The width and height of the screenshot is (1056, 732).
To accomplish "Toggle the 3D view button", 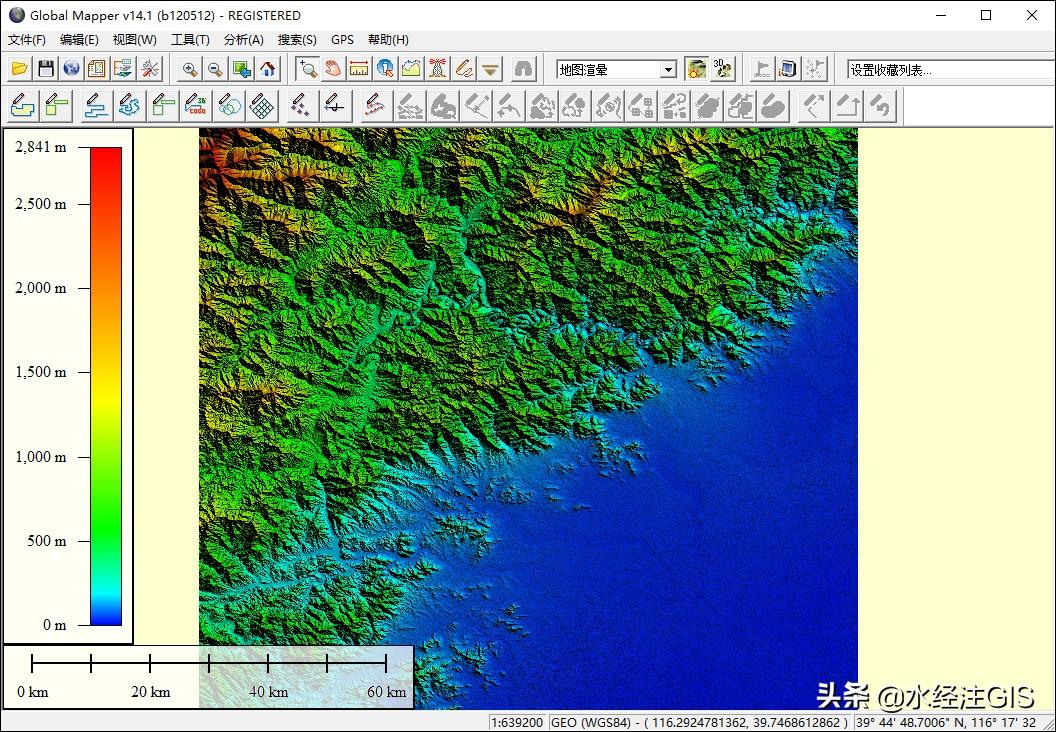I will (x=723, y=69).
